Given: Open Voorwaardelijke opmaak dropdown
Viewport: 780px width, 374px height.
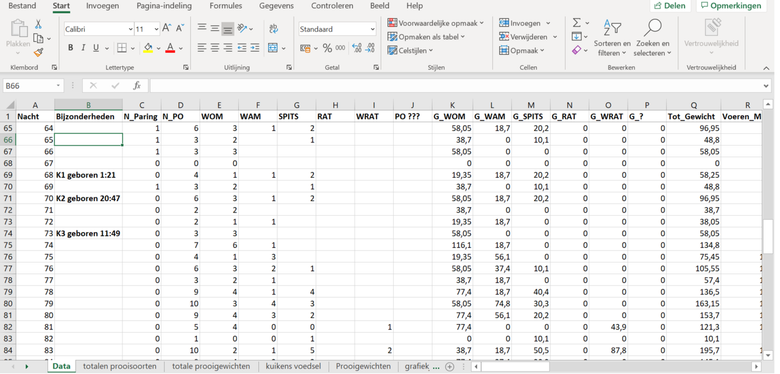Looking at the screenshot, I should point(435,23).
